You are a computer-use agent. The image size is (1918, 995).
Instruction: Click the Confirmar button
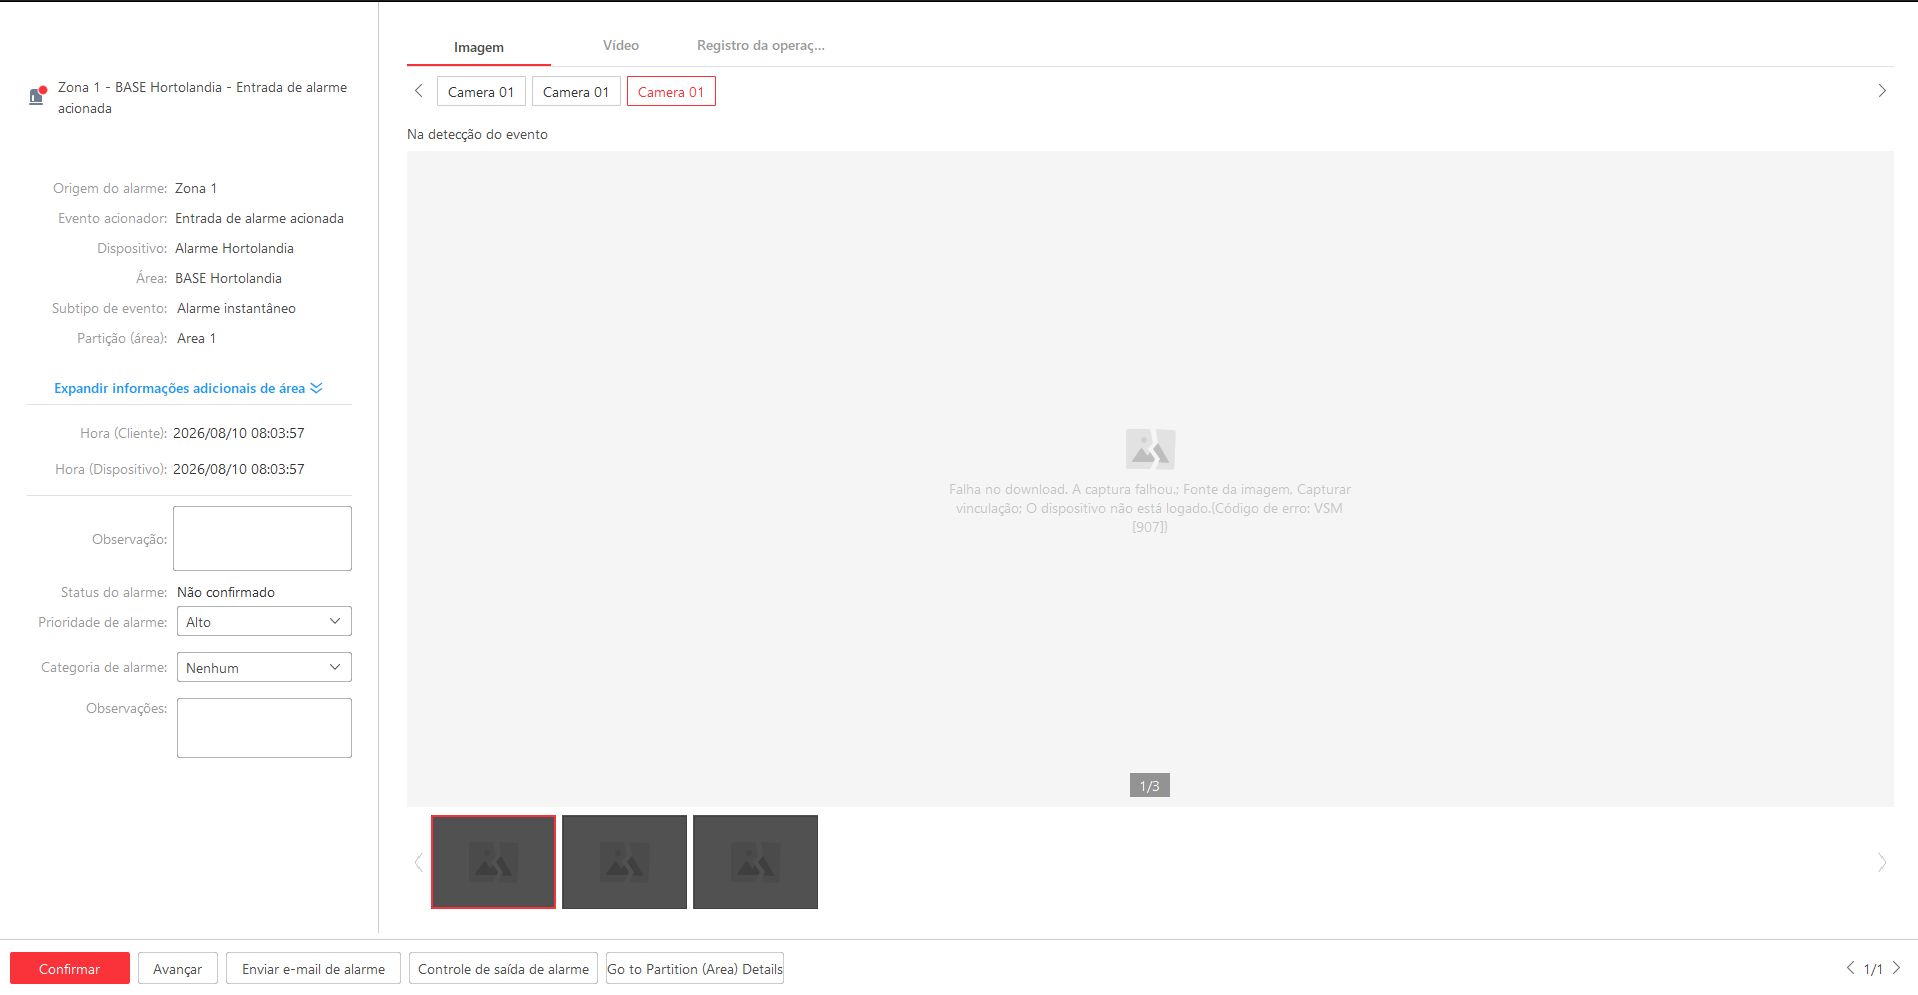pos(70,969)
